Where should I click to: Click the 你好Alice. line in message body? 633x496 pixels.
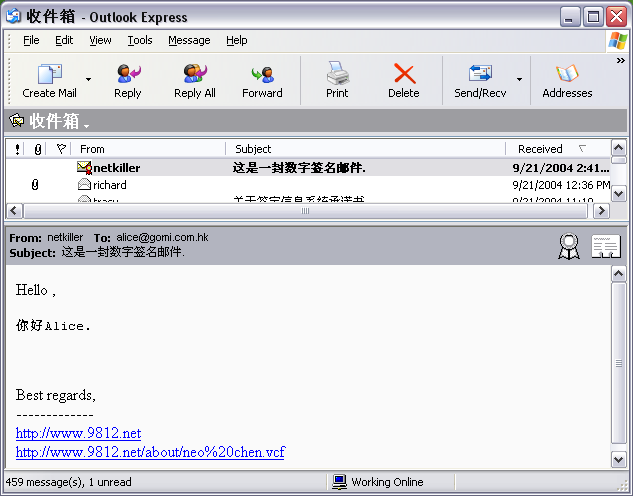[53, 325]
